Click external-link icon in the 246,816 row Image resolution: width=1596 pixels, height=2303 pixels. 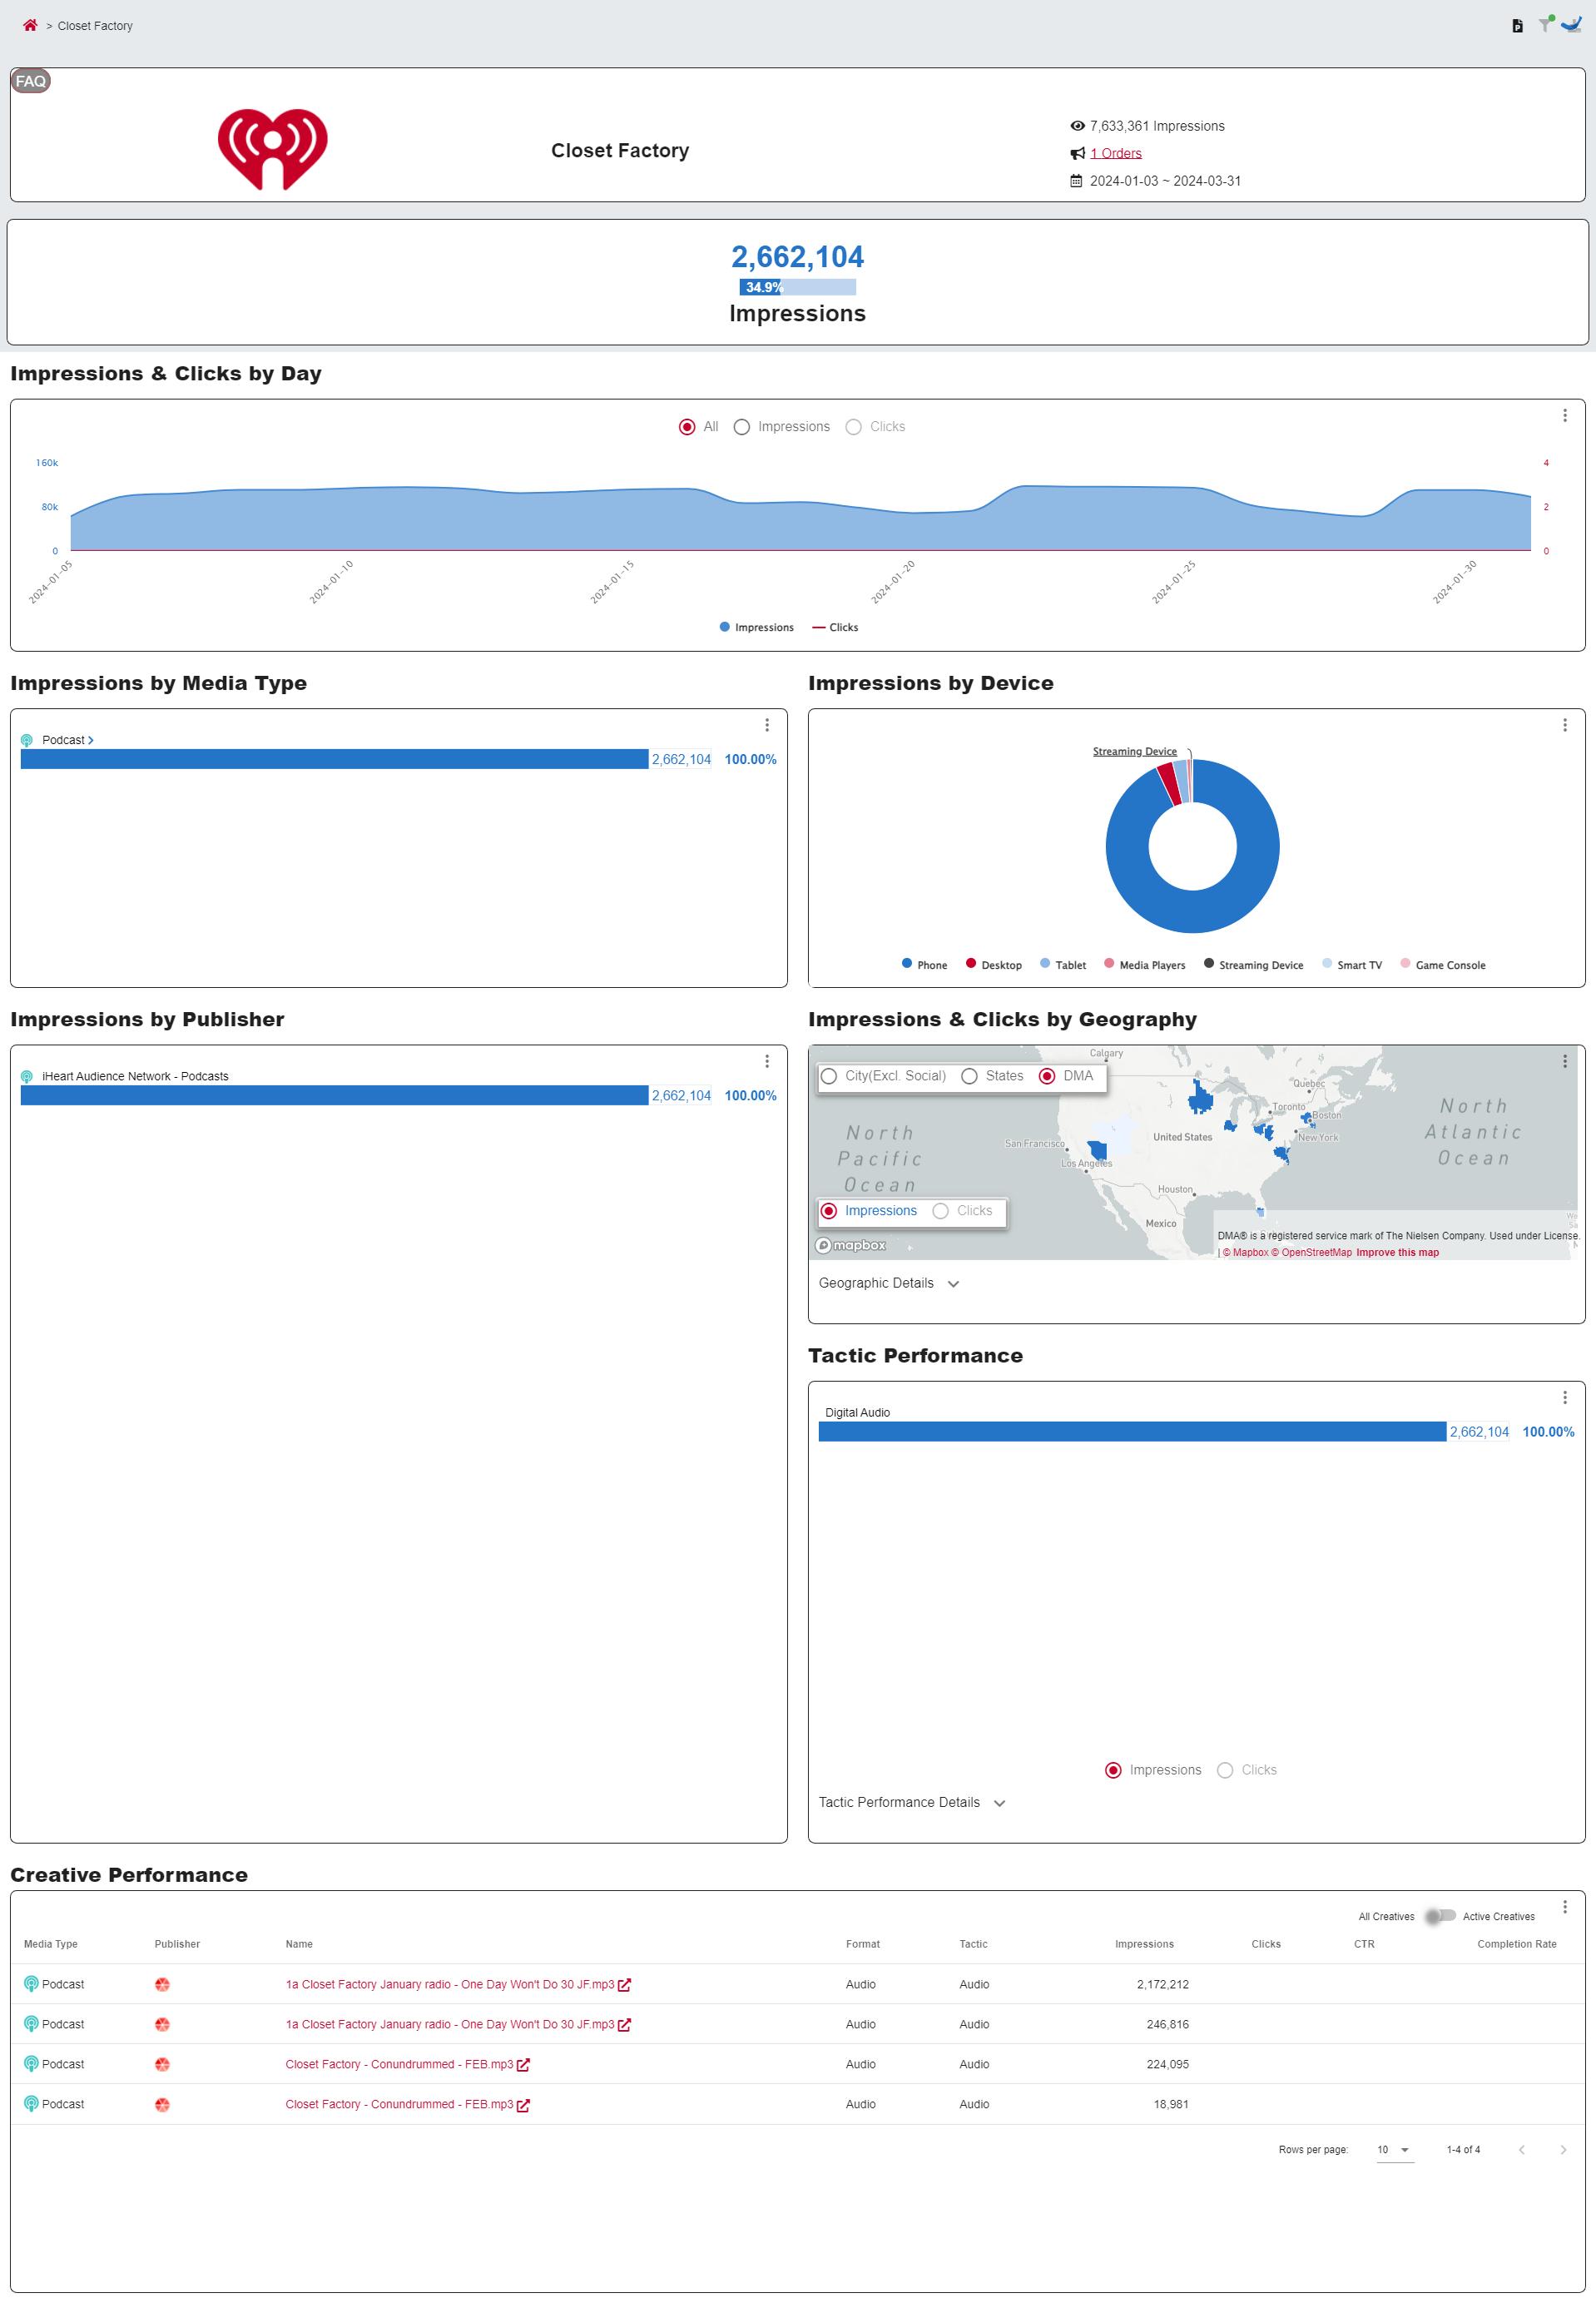point(624,2024)
